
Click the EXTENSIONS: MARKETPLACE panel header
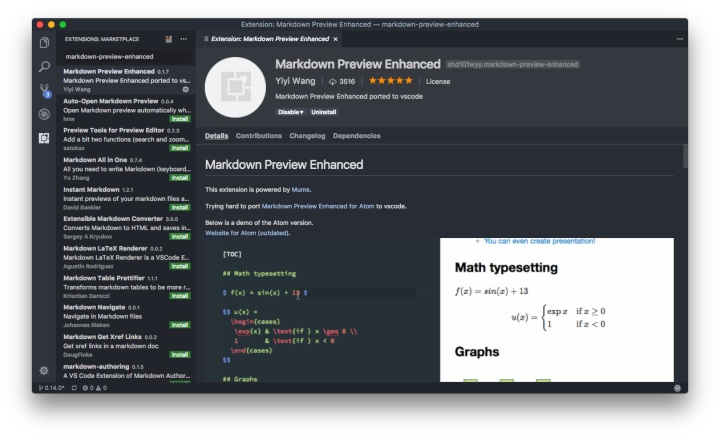pos(102,39)
